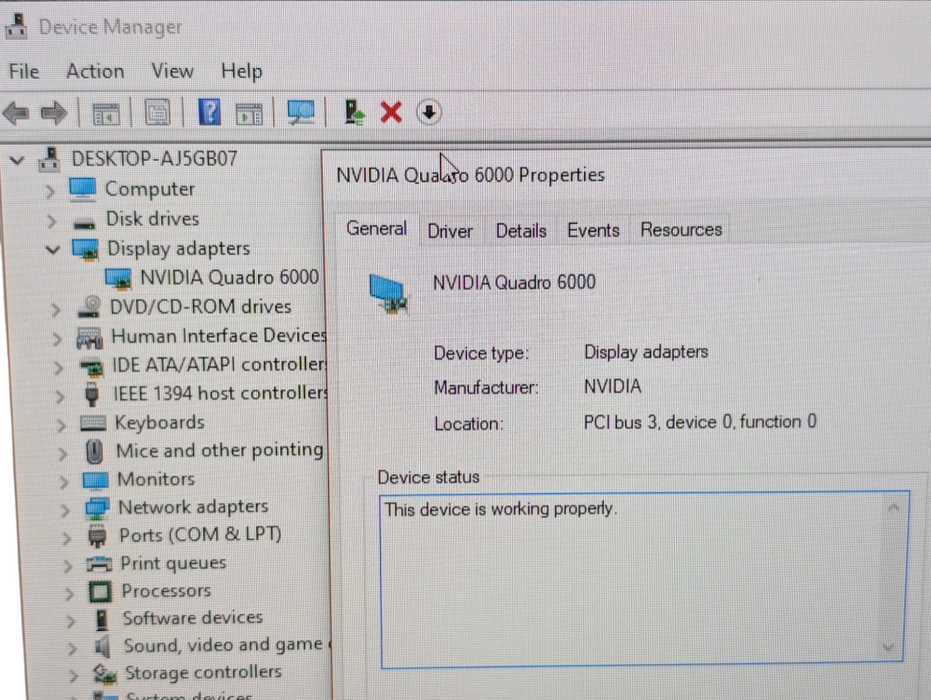Switch to the Resources tab
The image size is (931, 700).
(681, 229)
